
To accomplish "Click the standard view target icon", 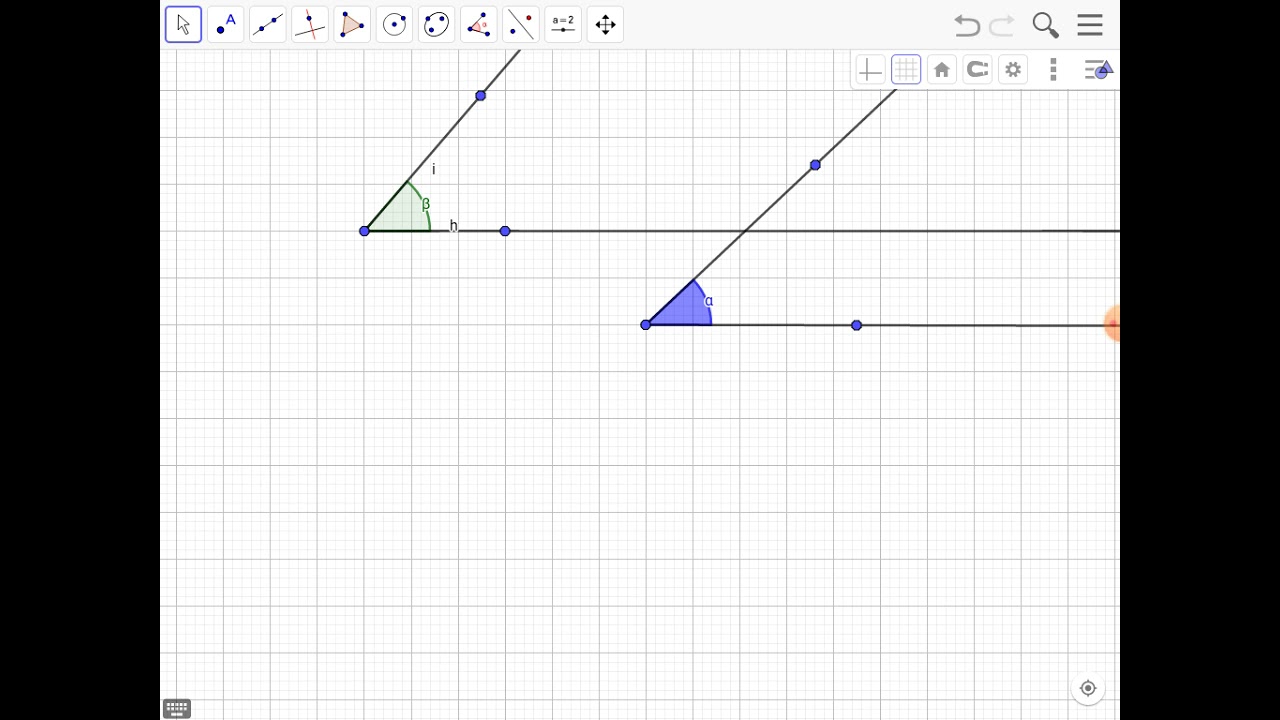I will 1088,688.
